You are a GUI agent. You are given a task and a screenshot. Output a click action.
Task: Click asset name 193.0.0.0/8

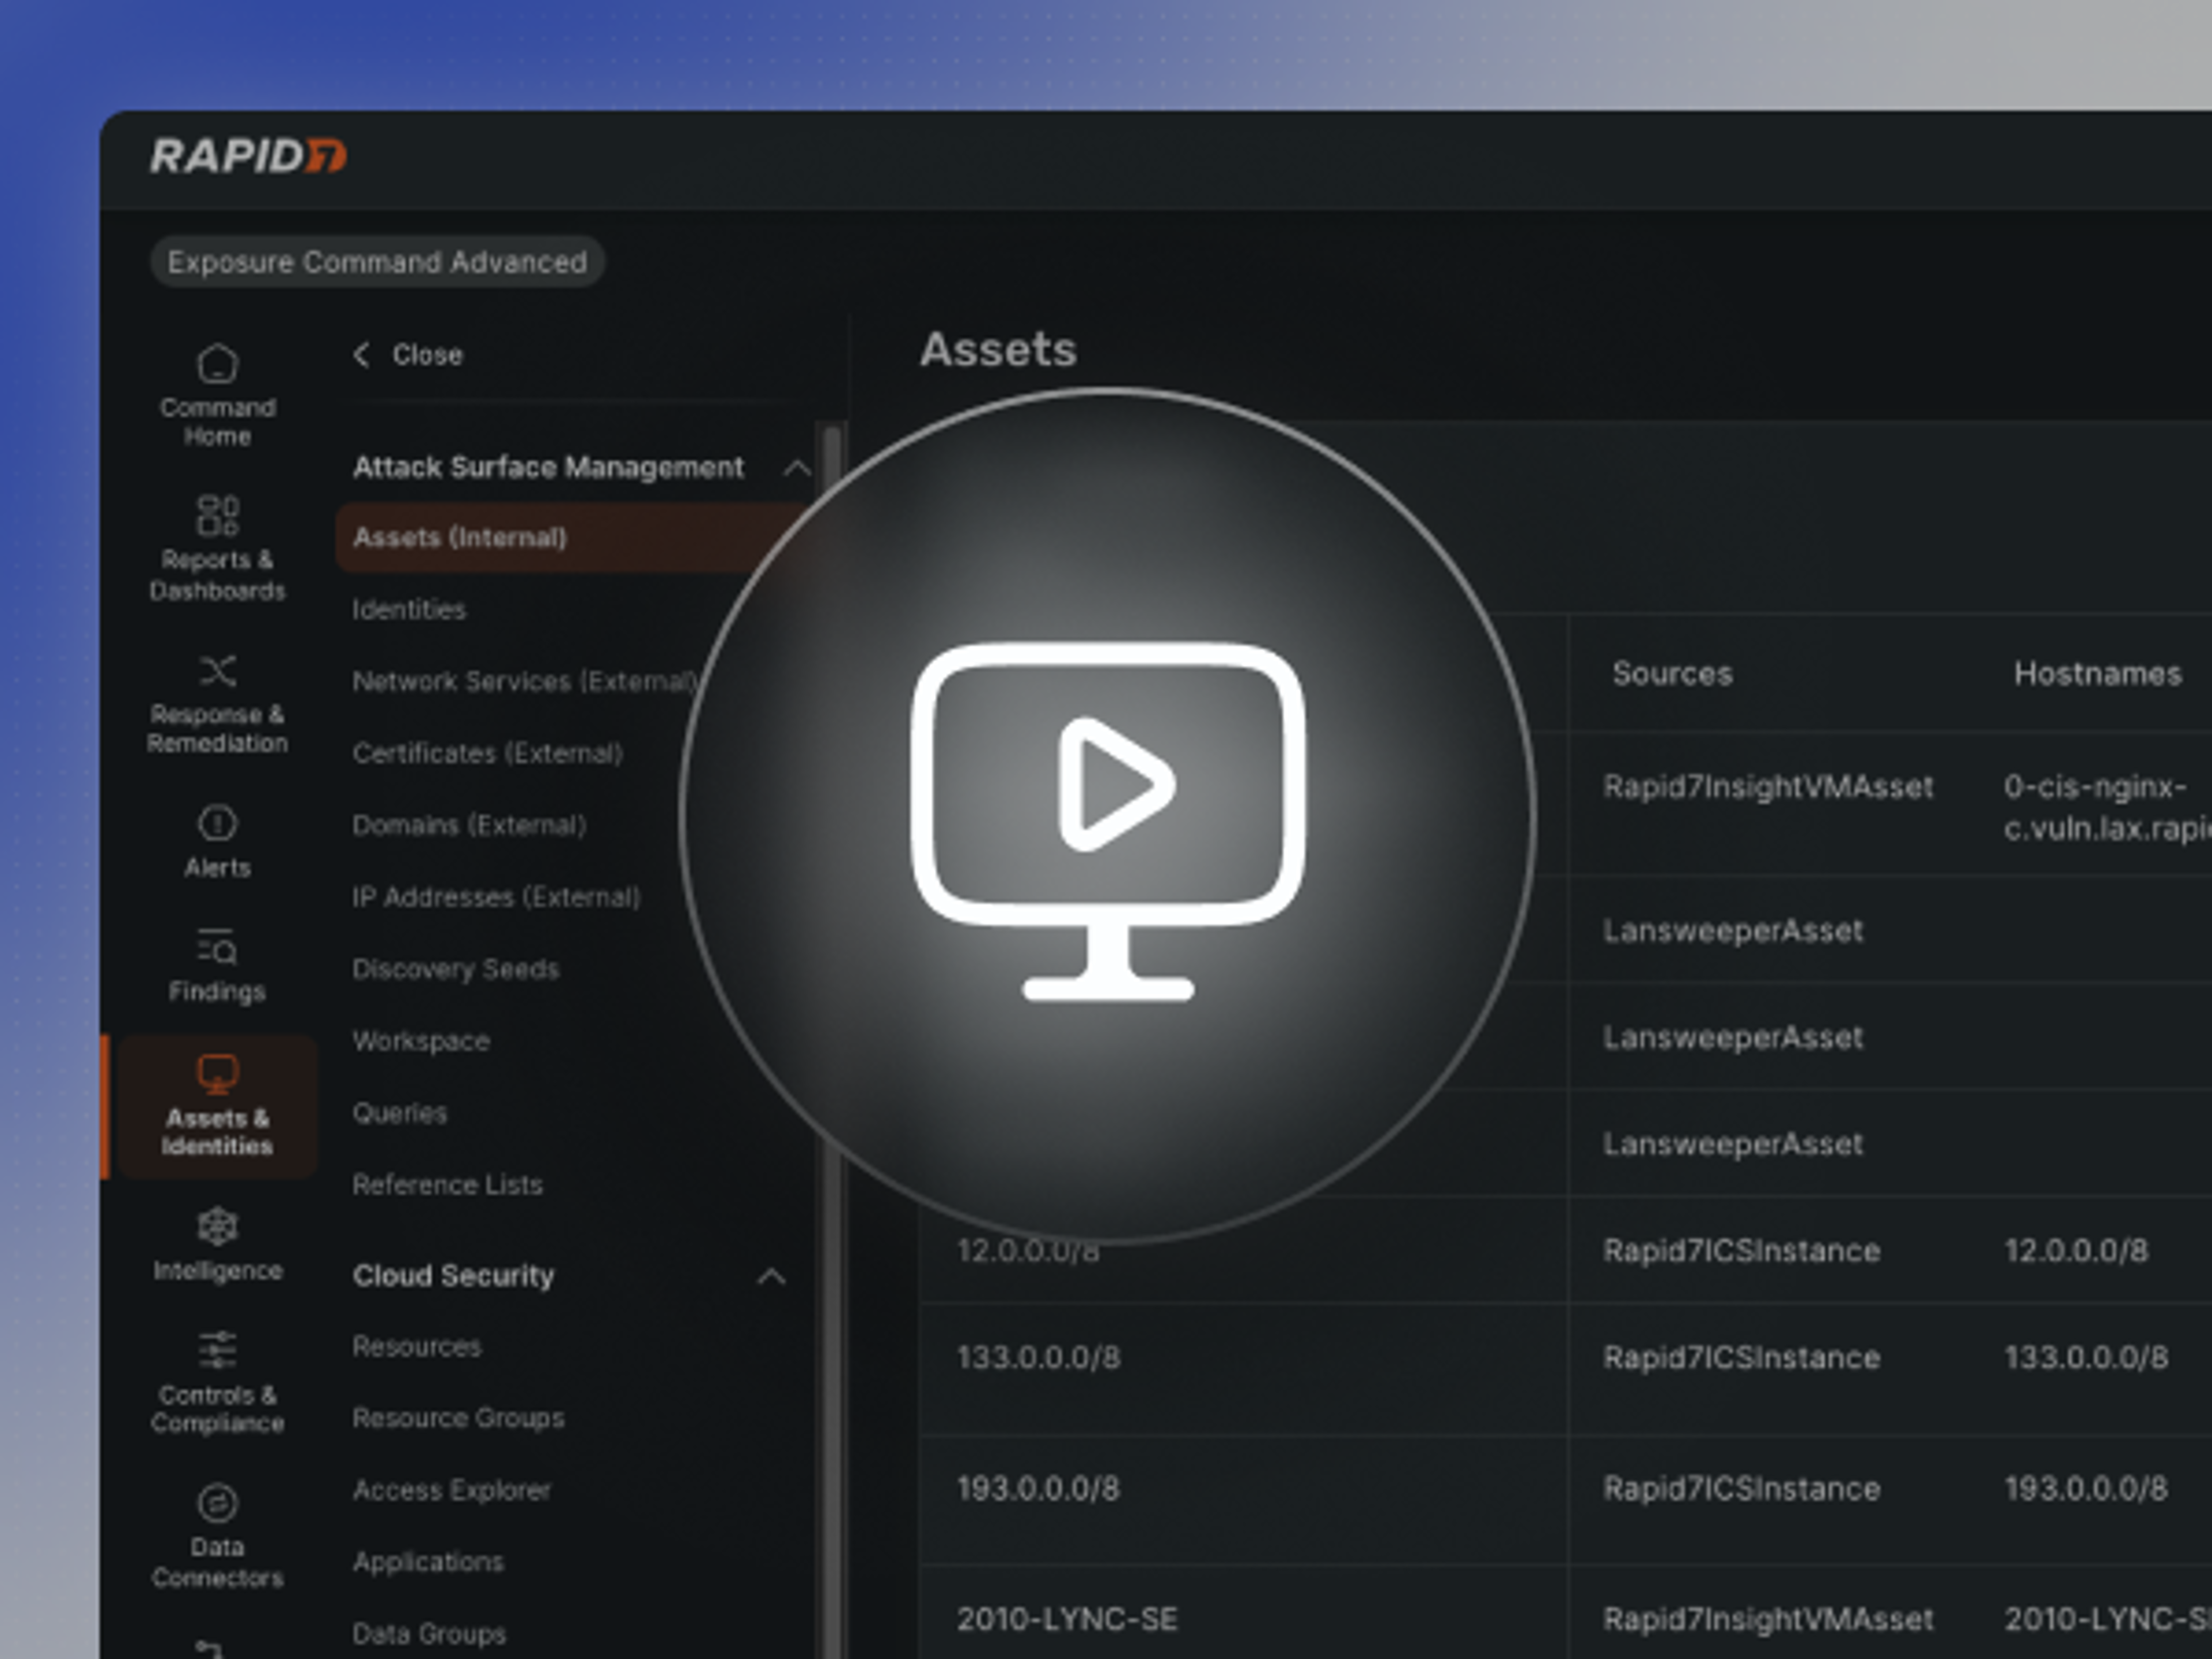click(x=1038, y=1489)
